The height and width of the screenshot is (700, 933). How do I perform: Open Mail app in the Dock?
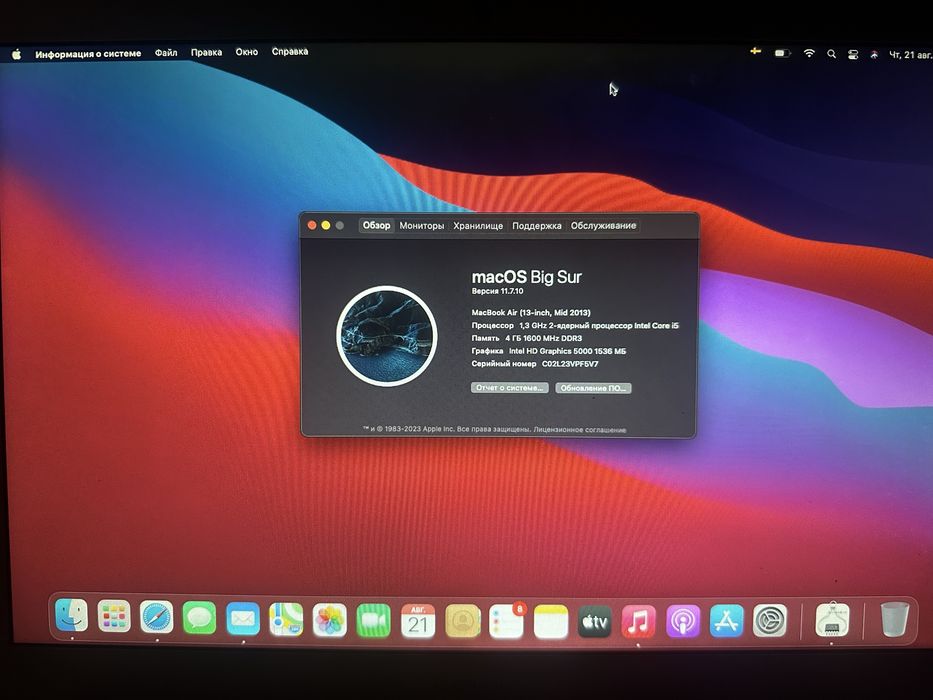click(x=243, y=619)
